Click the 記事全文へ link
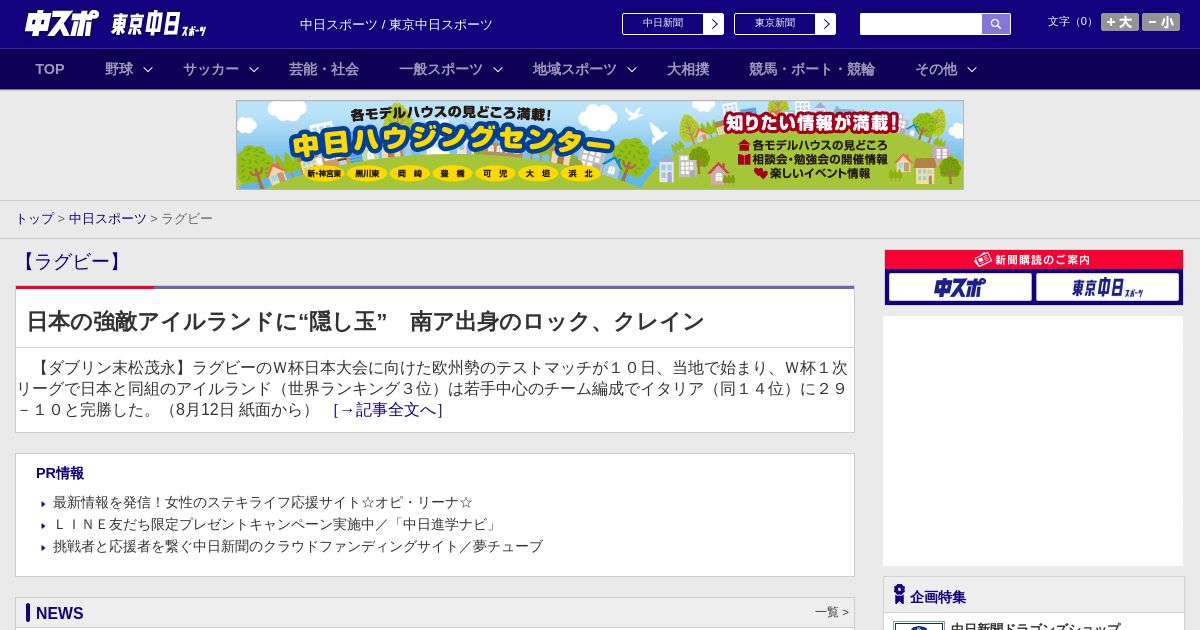 [388, 410]
